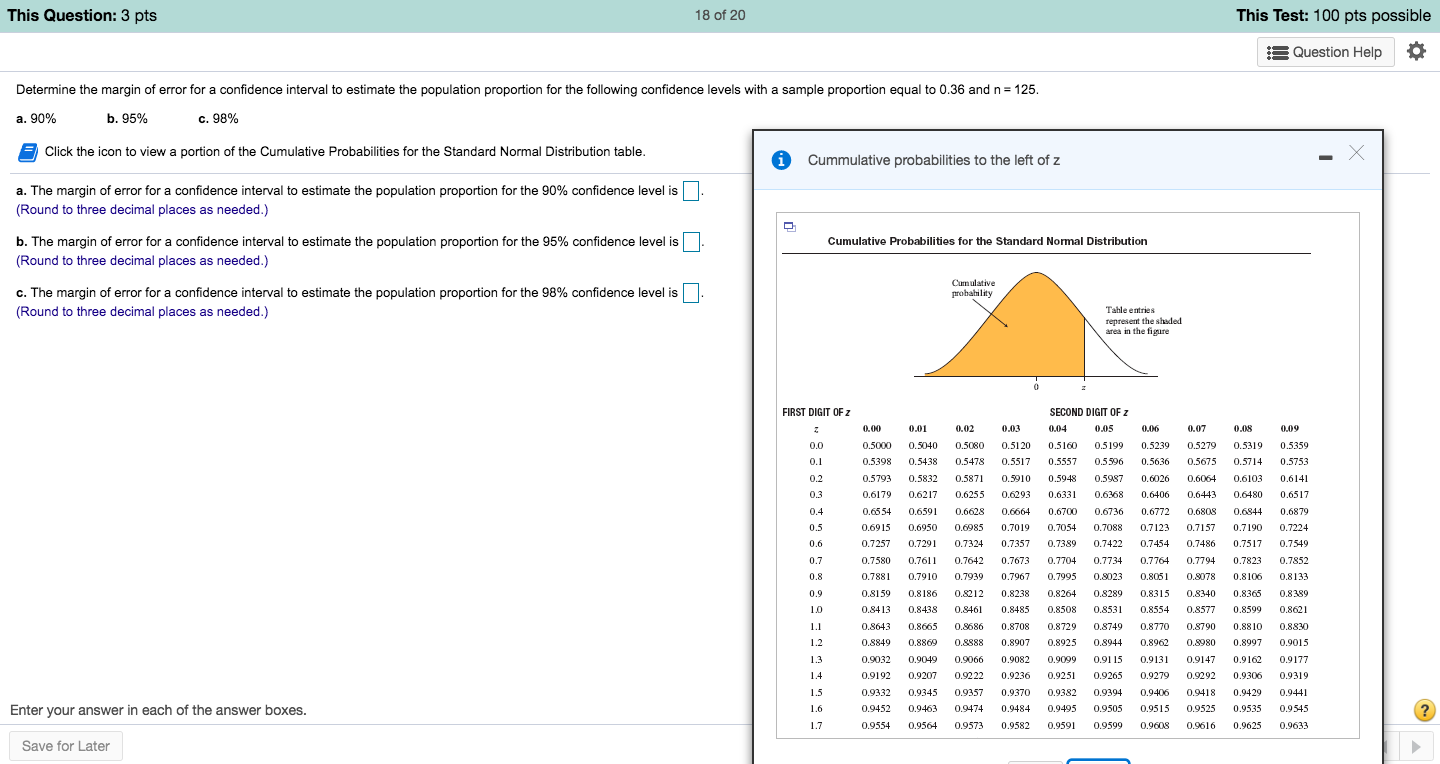Minimize the cumulative probabilities popup

(x=1324, y=157)
